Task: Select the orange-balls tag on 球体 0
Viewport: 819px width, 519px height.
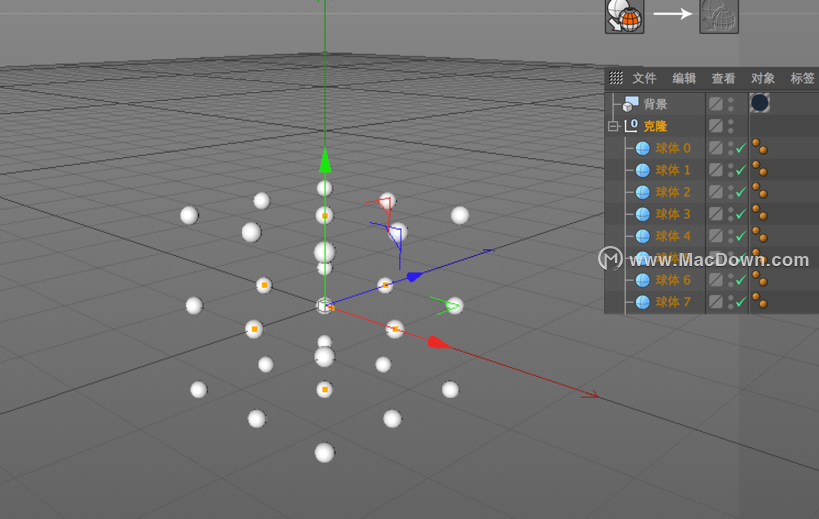Action: point(759,147)
